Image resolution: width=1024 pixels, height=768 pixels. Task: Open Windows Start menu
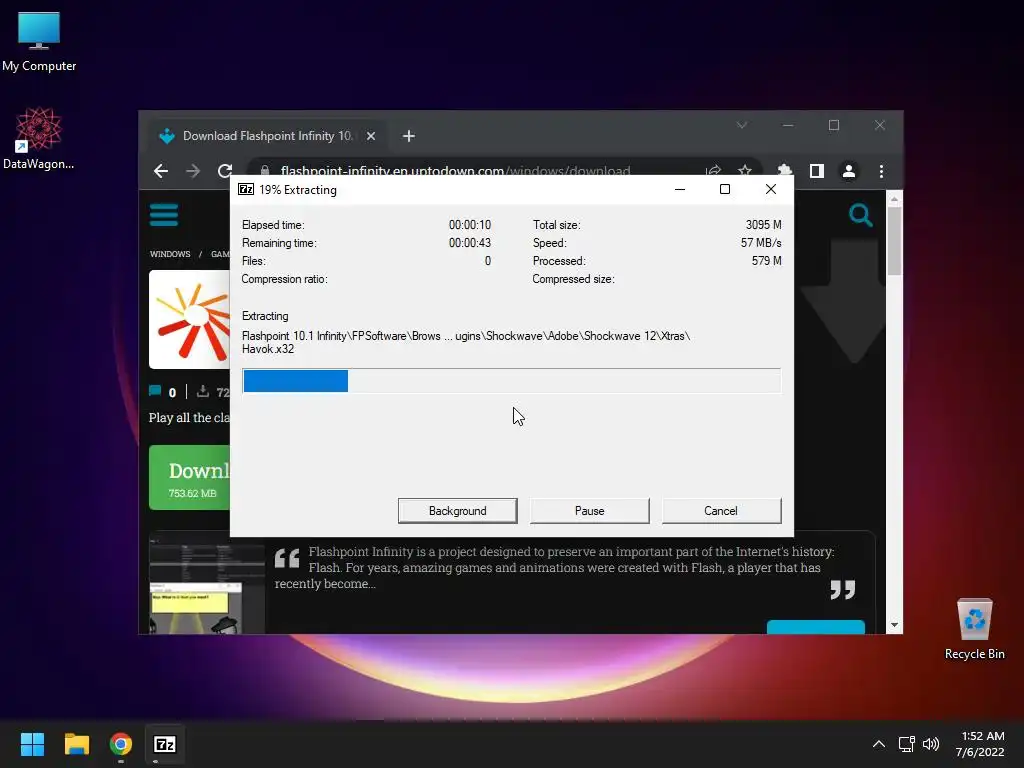pos(32,744)
